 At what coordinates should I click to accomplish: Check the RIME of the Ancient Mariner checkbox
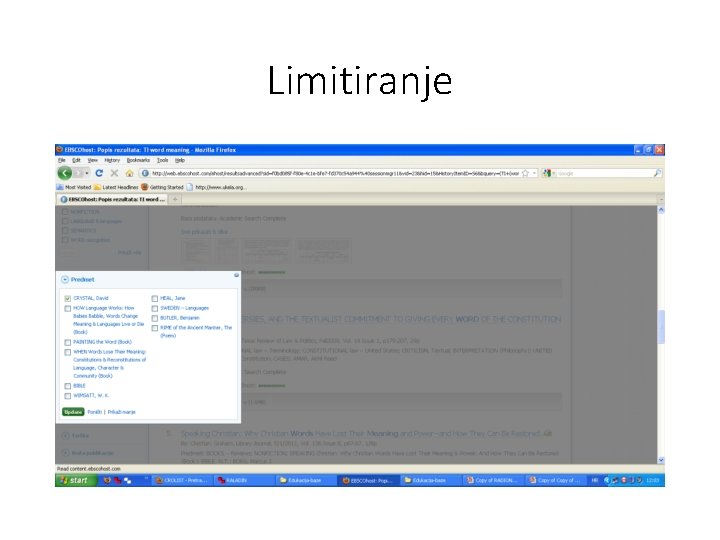(155, 328)
